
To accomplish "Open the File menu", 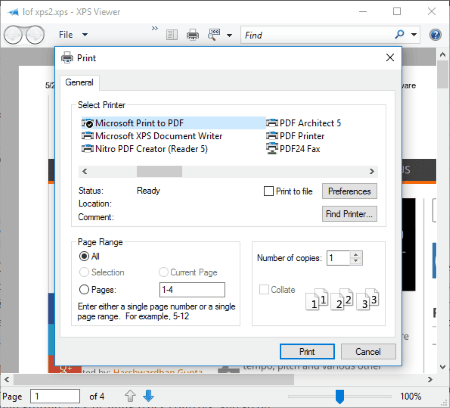I will pos(66,35).
